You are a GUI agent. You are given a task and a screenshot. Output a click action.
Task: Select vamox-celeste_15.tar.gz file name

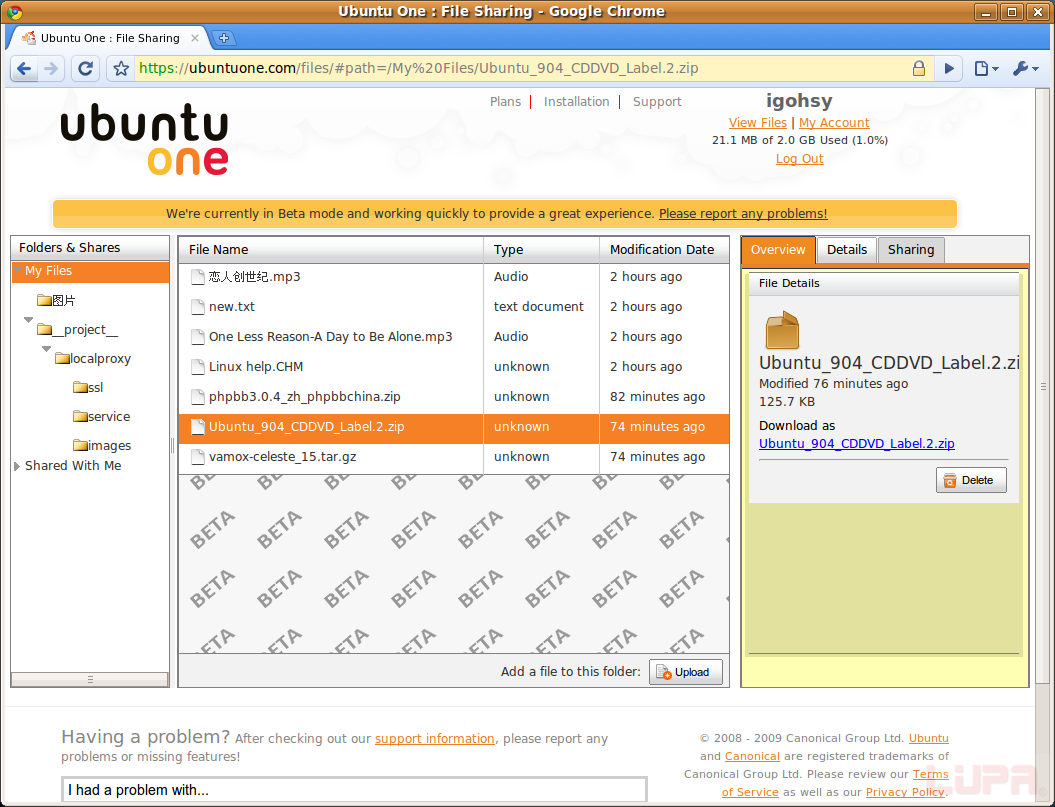pos(283,457)
